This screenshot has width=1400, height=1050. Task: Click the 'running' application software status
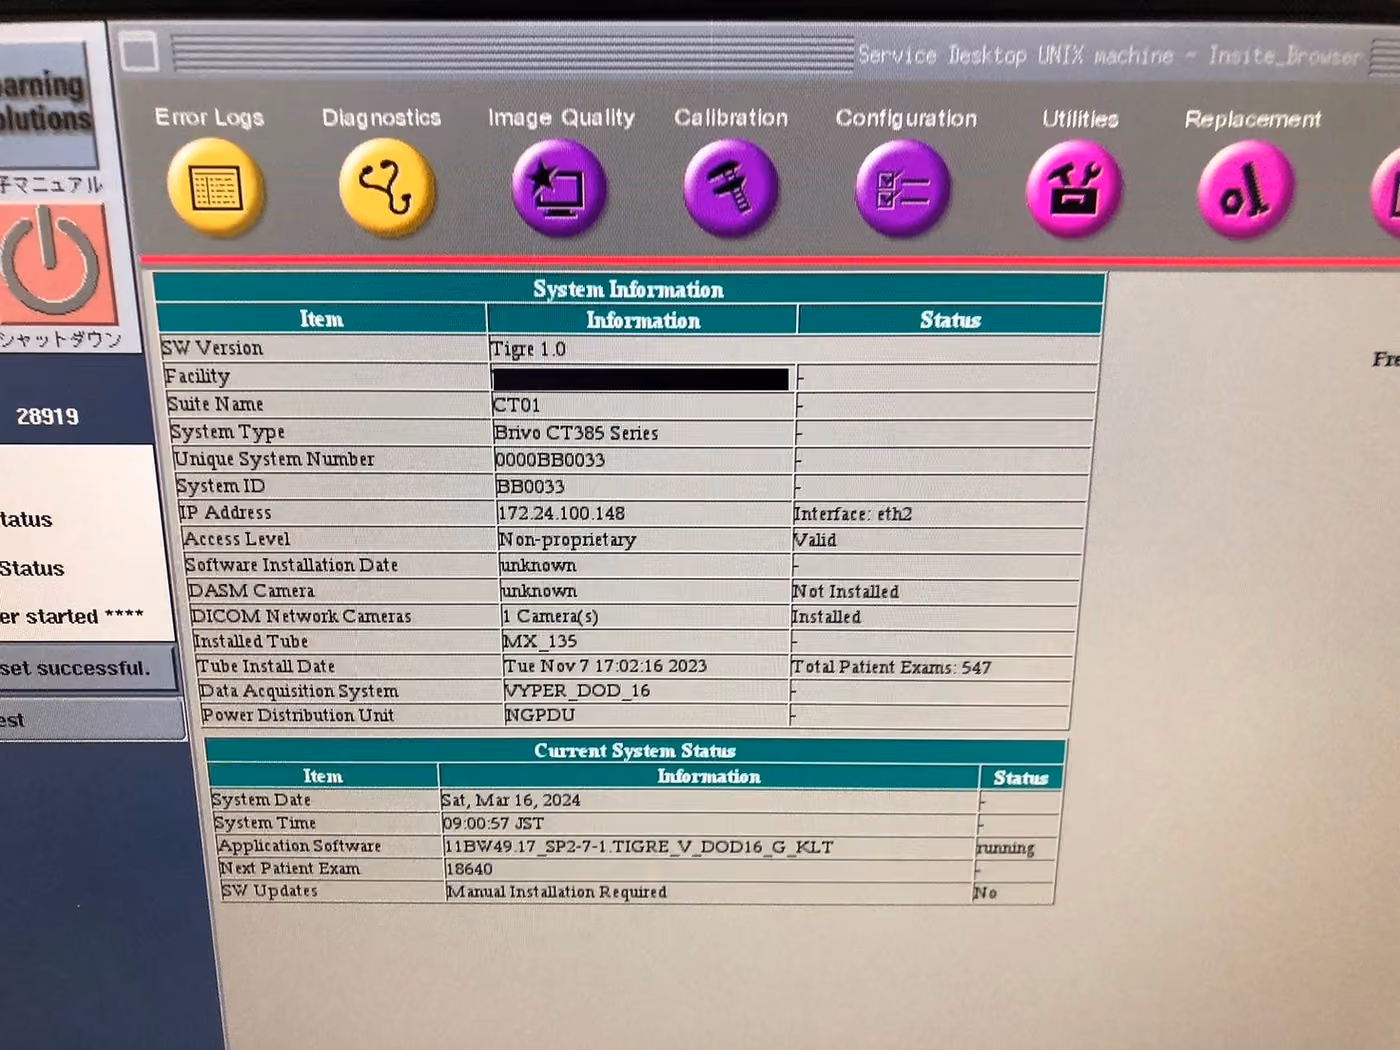(1006, 848)
